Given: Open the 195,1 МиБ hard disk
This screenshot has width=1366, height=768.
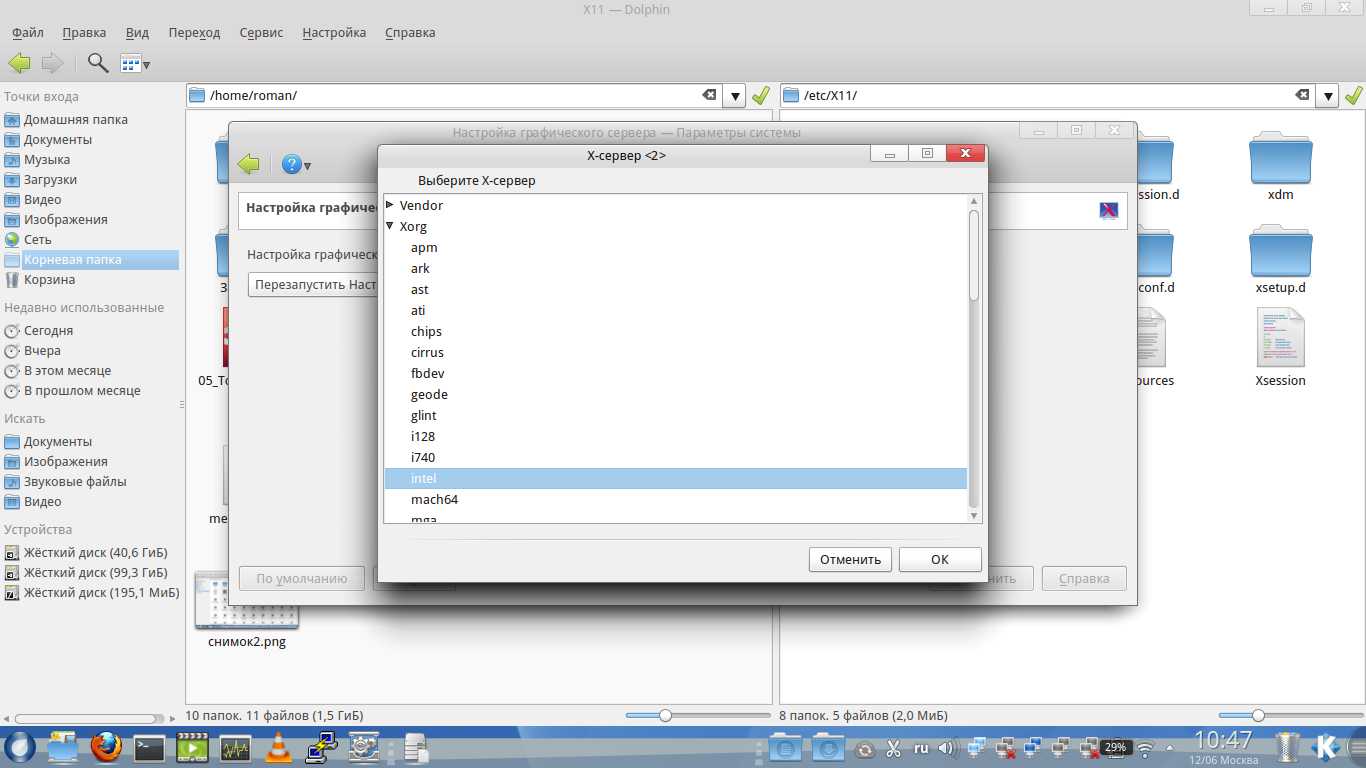Looking at the screenshot, I should click(90, 593).
